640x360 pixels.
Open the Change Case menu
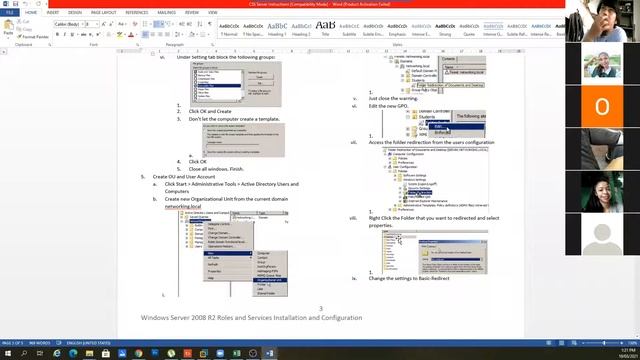pyautogui.click(x=122, y=24)
